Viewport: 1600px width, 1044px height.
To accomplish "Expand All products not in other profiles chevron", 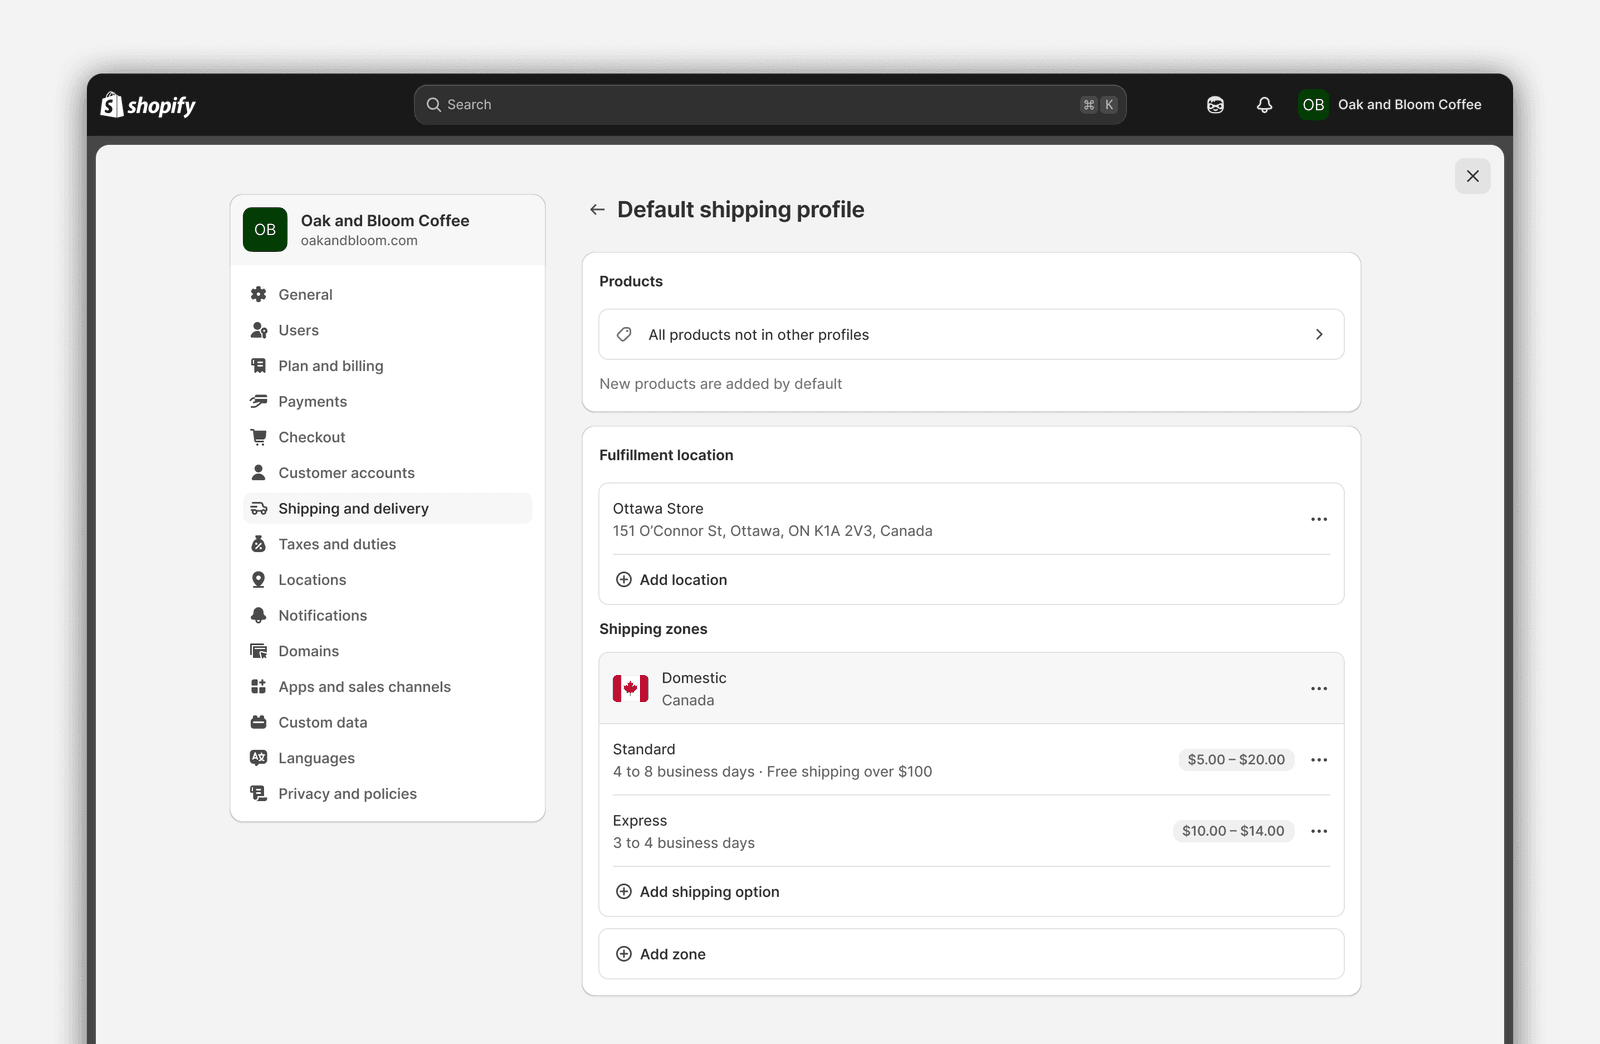I will click(x=1319, y=335).
